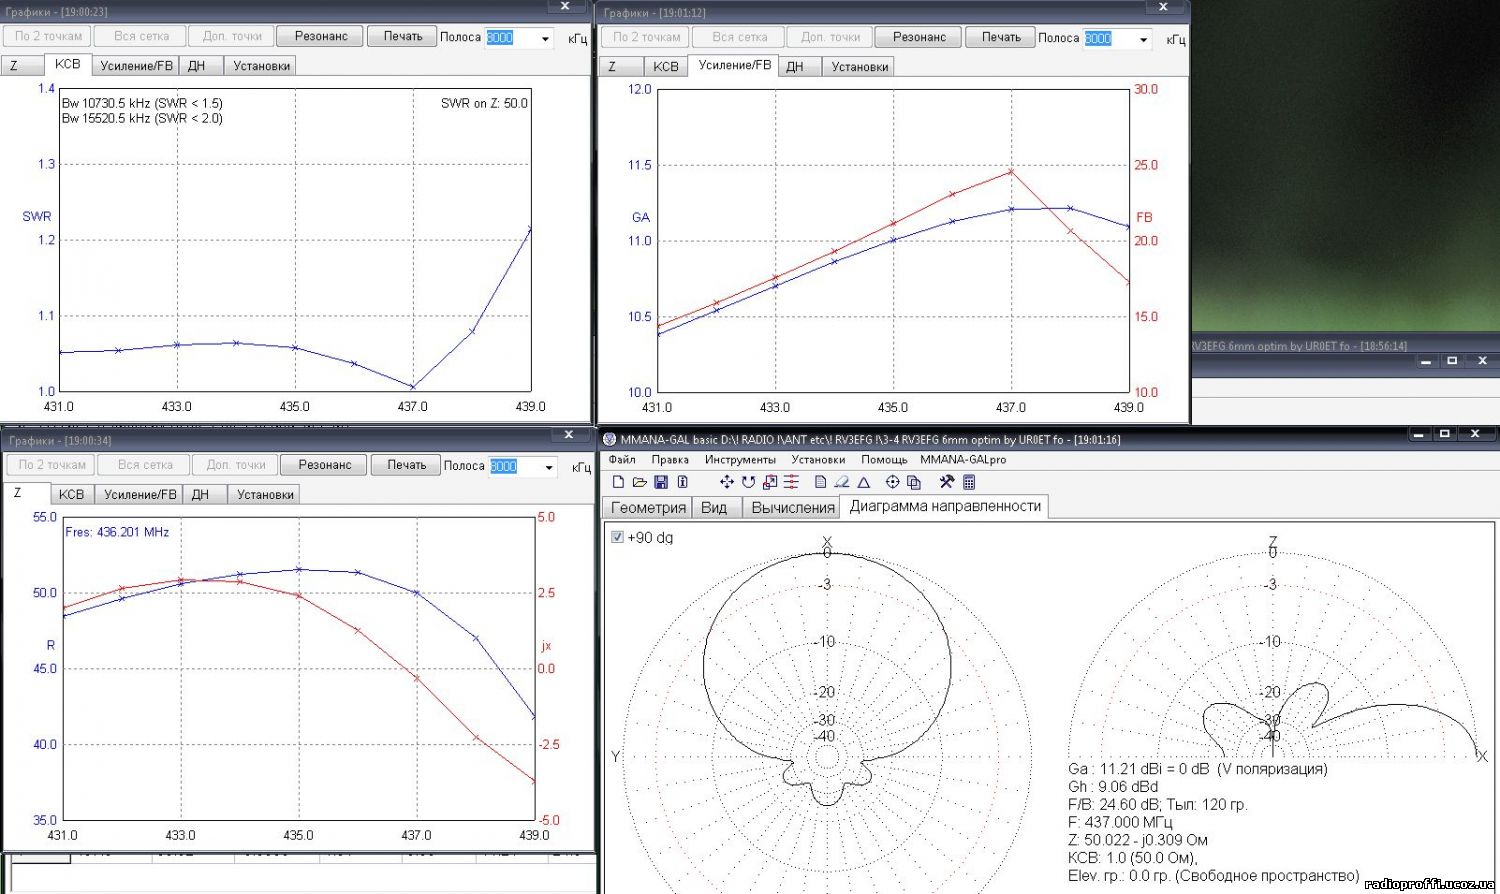This screenshot has height=894, width=1500.
Task: Select the Rotate antenna icon
Action: point(748,482)
